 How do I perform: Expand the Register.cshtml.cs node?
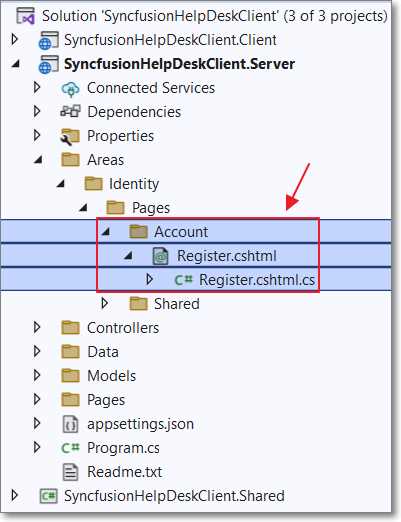click(150, 279)
